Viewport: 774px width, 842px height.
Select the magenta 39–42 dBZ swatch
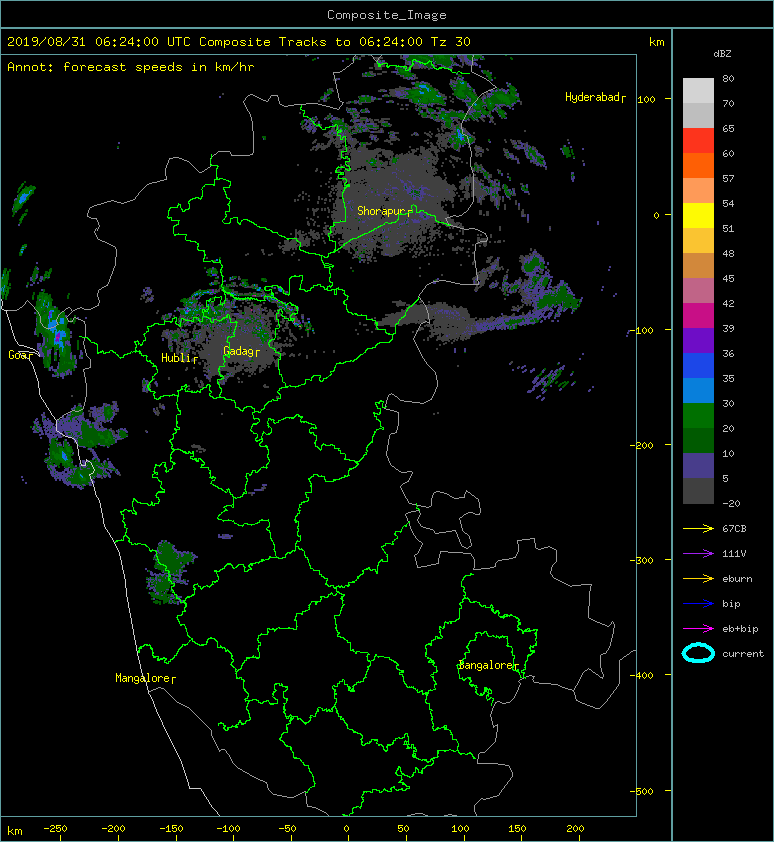698,315
